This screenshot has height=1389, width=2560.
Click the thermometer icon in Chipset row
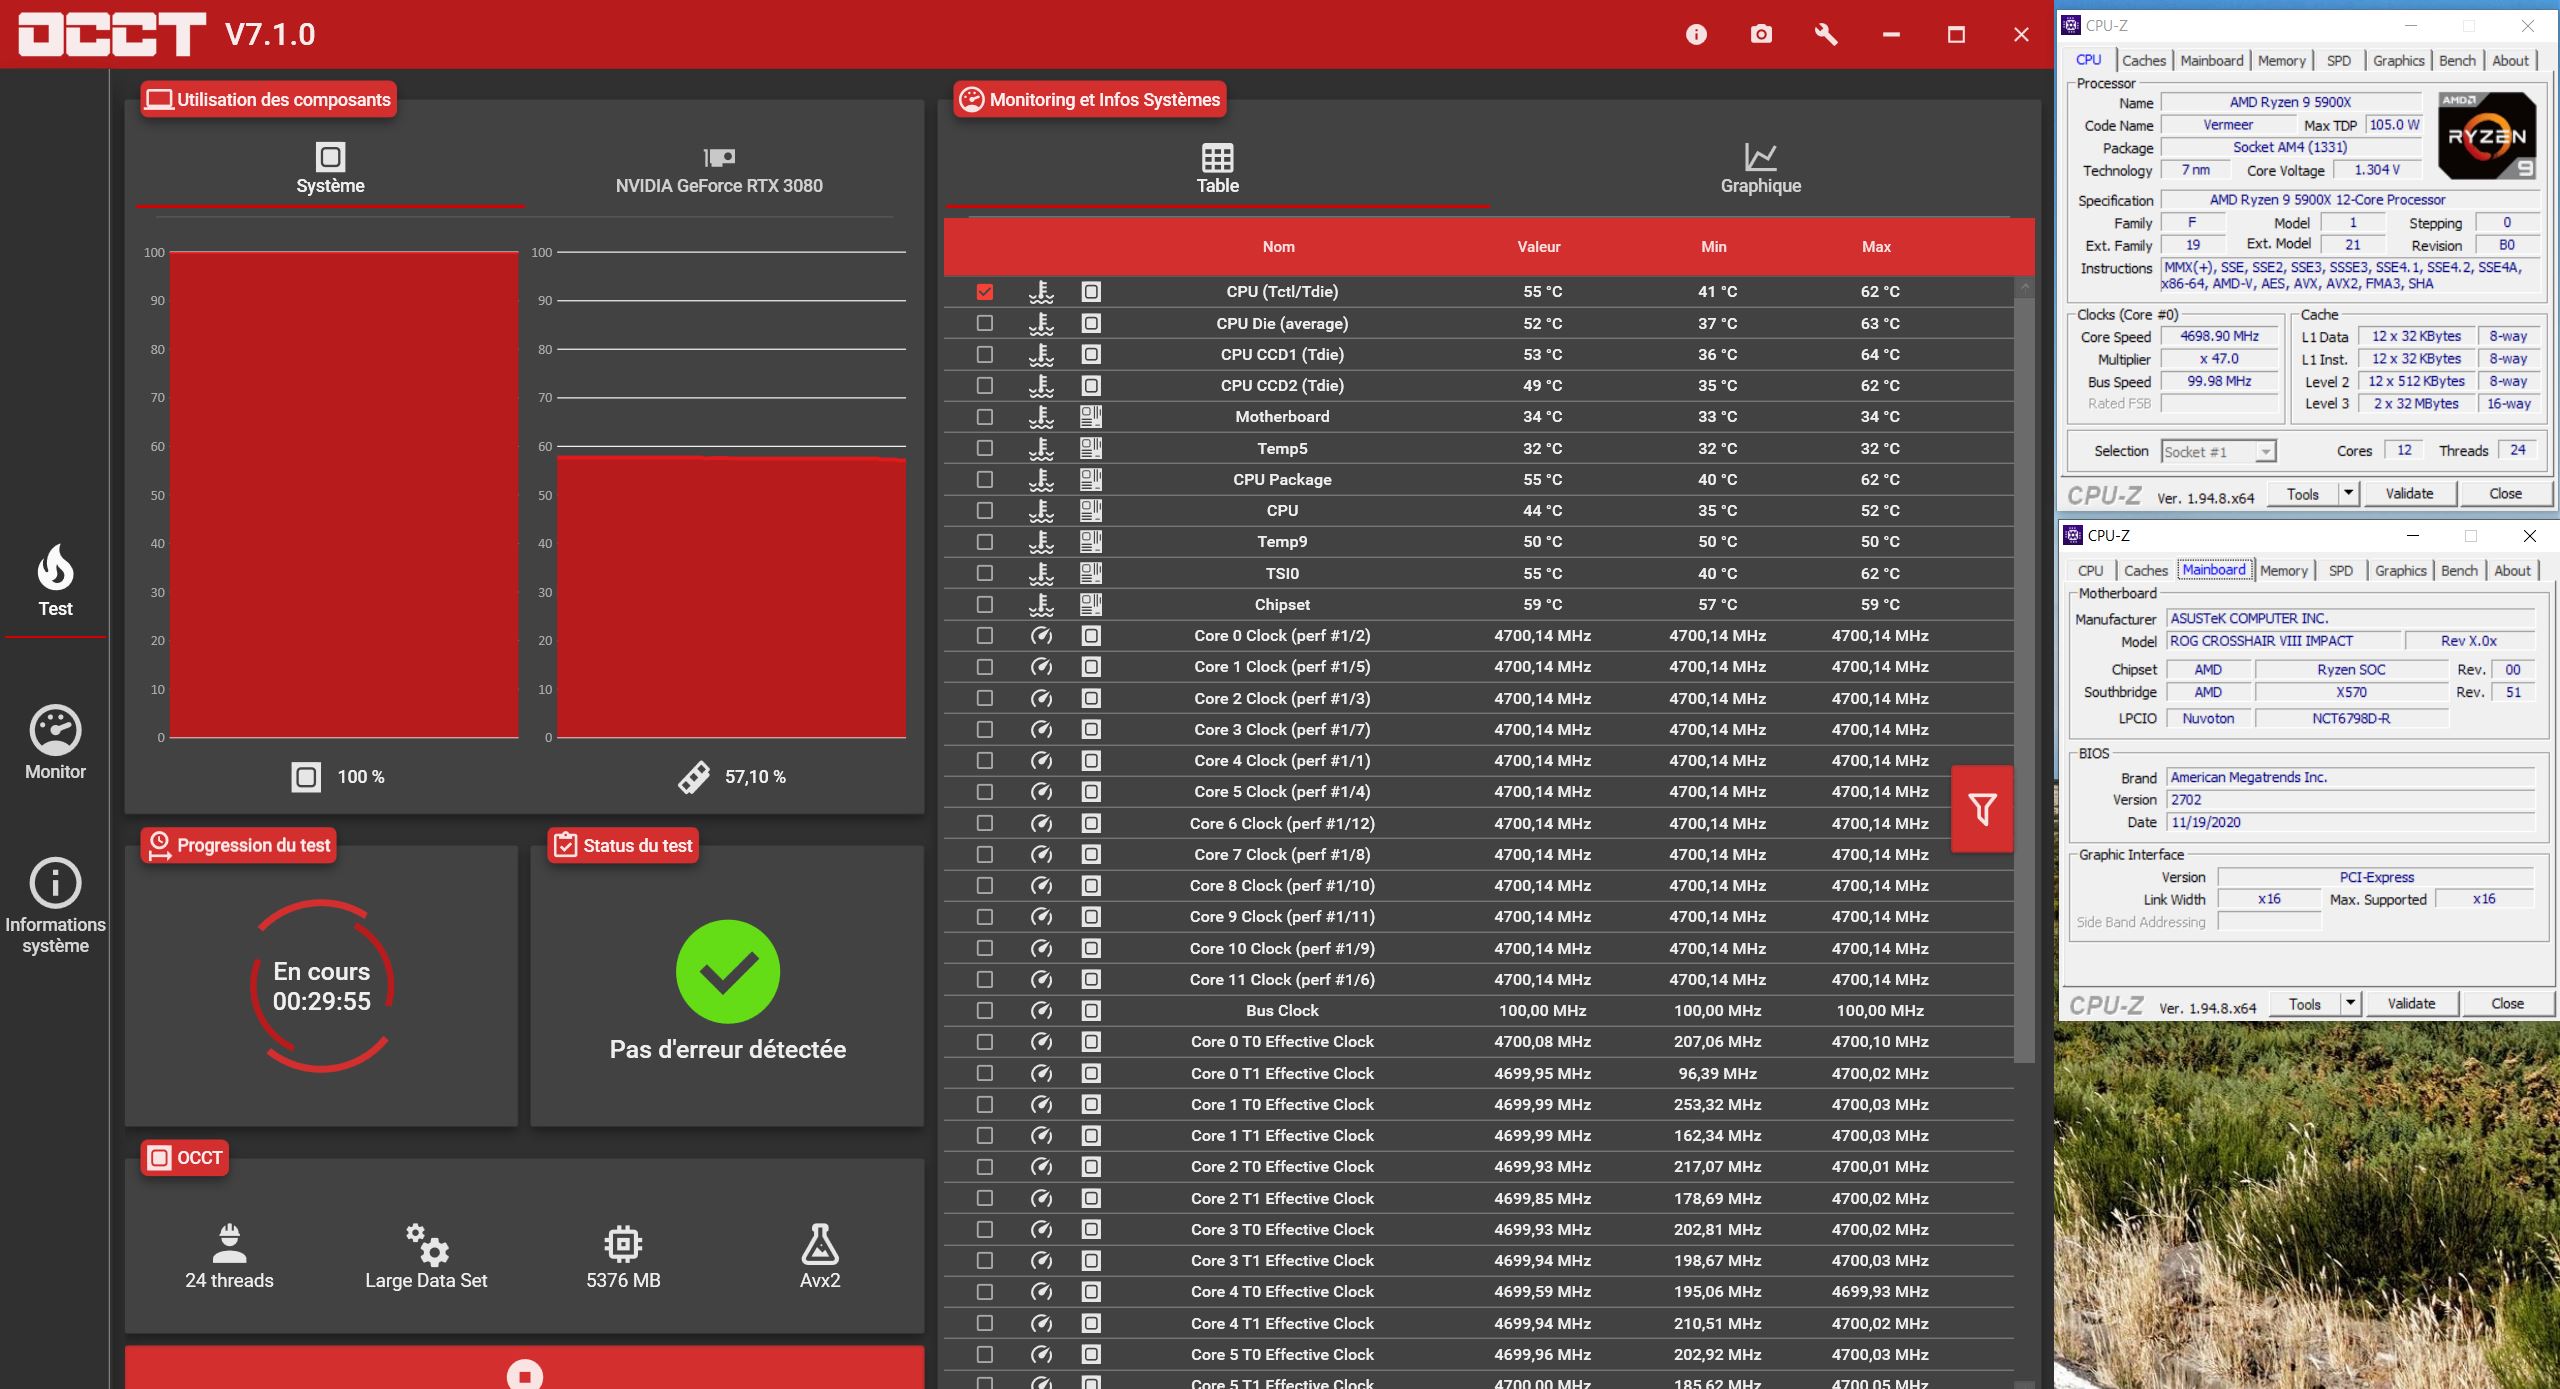(1041, 605)
